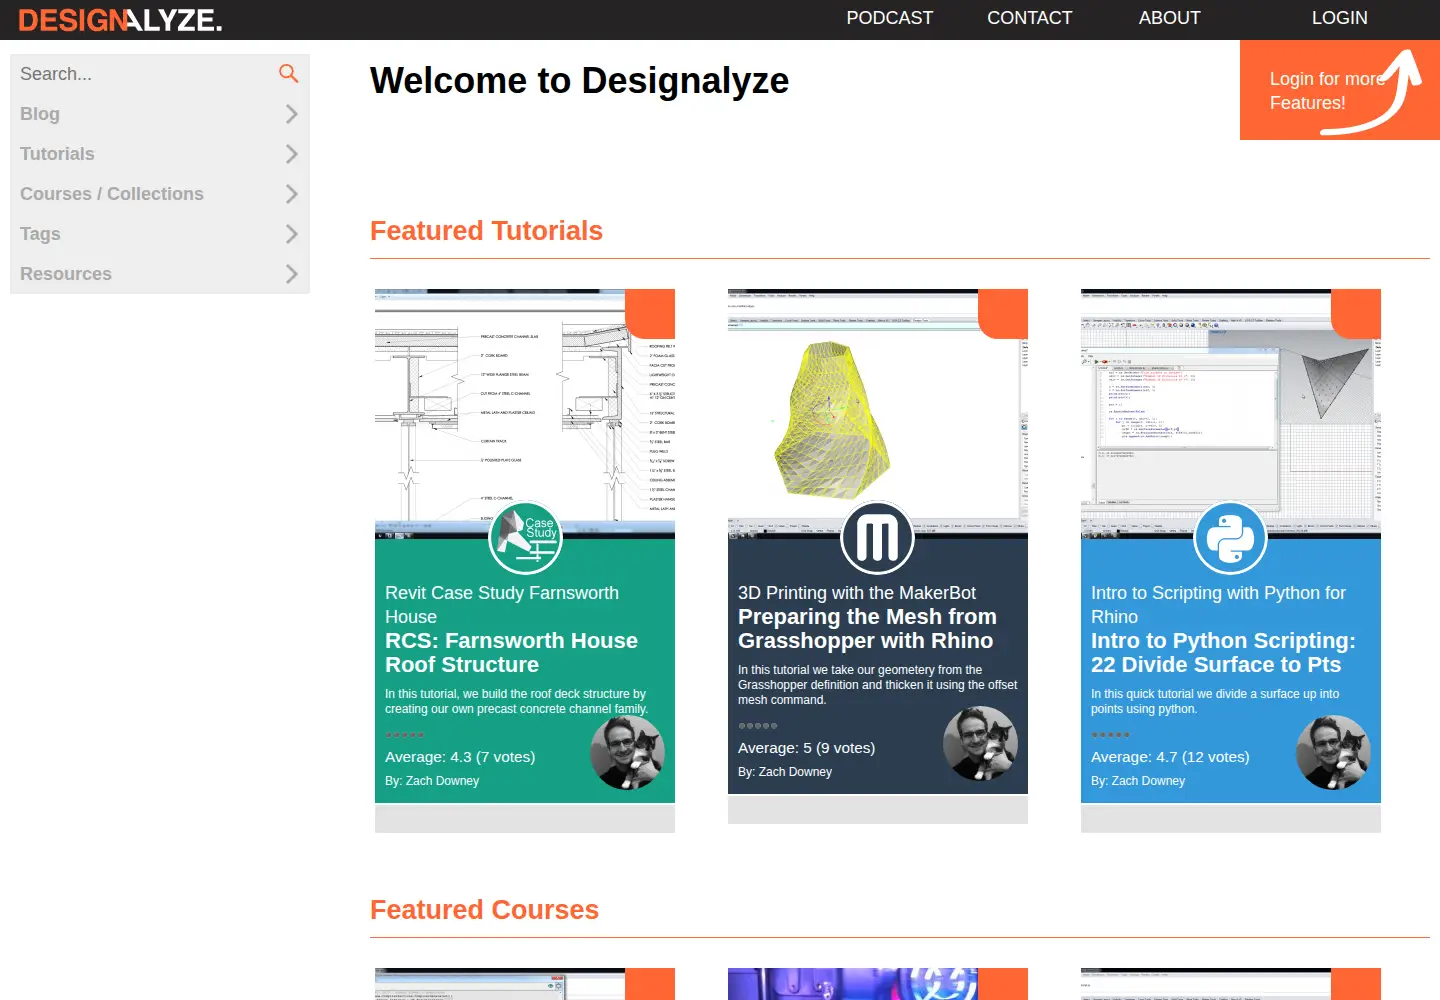
Task: Expand the Tutorials sidebar chevron
Action: point(291,154)
